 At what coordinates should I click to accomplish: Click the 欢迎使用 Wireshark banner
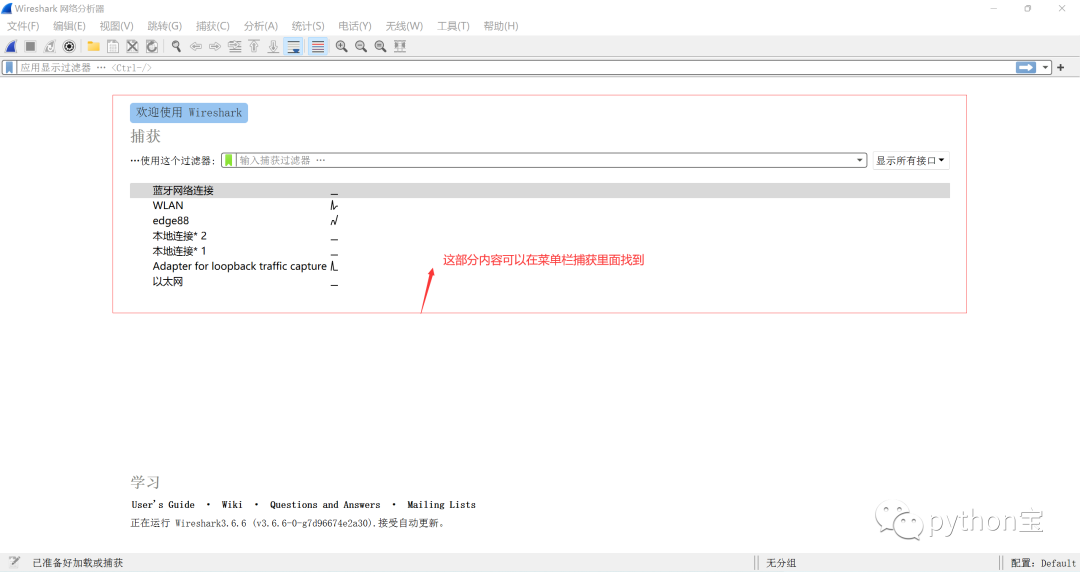pos(189,112)
